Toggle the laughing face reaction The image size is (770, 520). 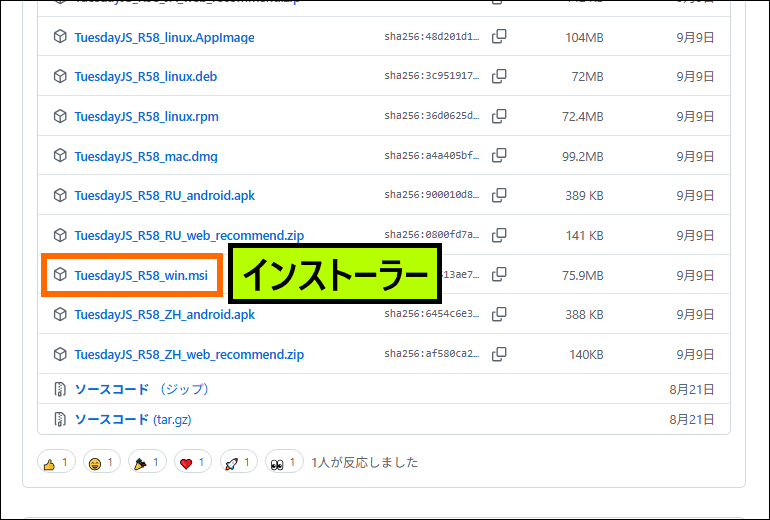(x=102, y=463)
